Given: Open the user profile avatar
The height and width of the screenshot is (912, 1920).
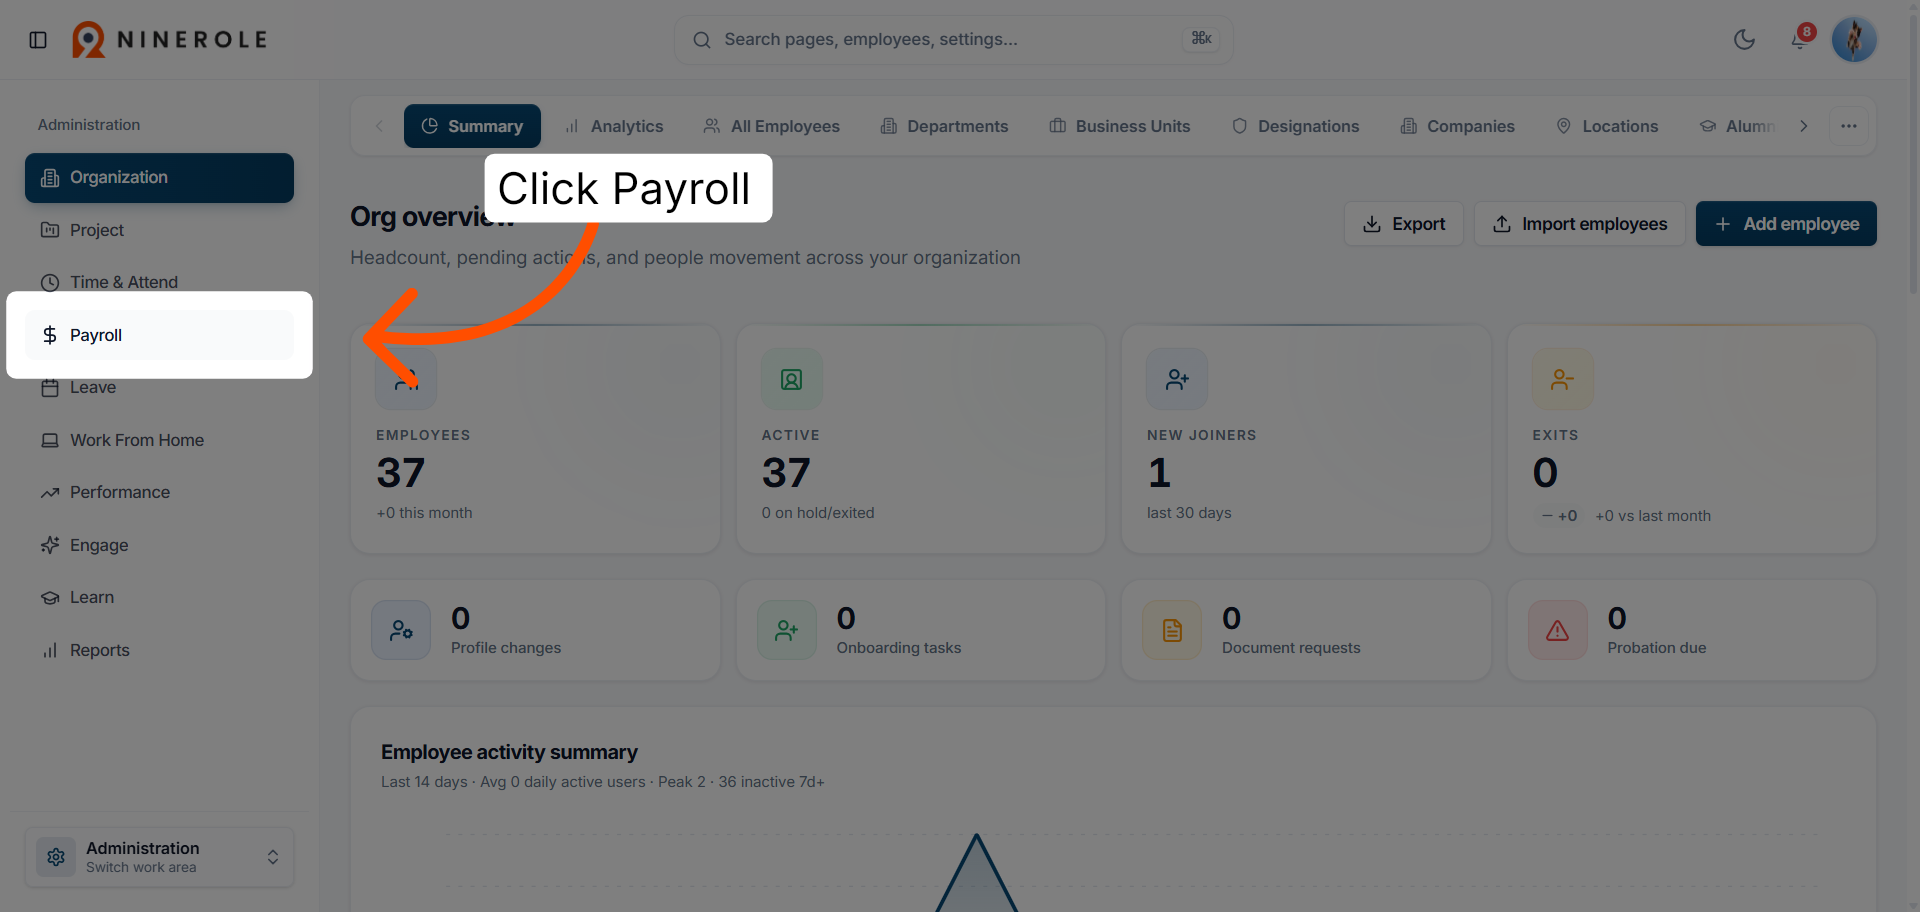Looking at the screenshot, I should tap(1854, 40).
